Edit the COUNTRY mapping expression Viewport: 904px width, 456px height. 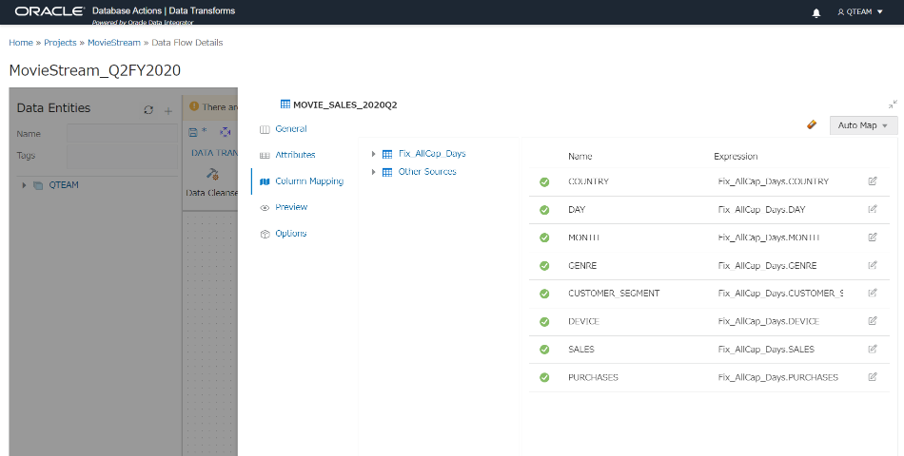(x=872, y=181)
